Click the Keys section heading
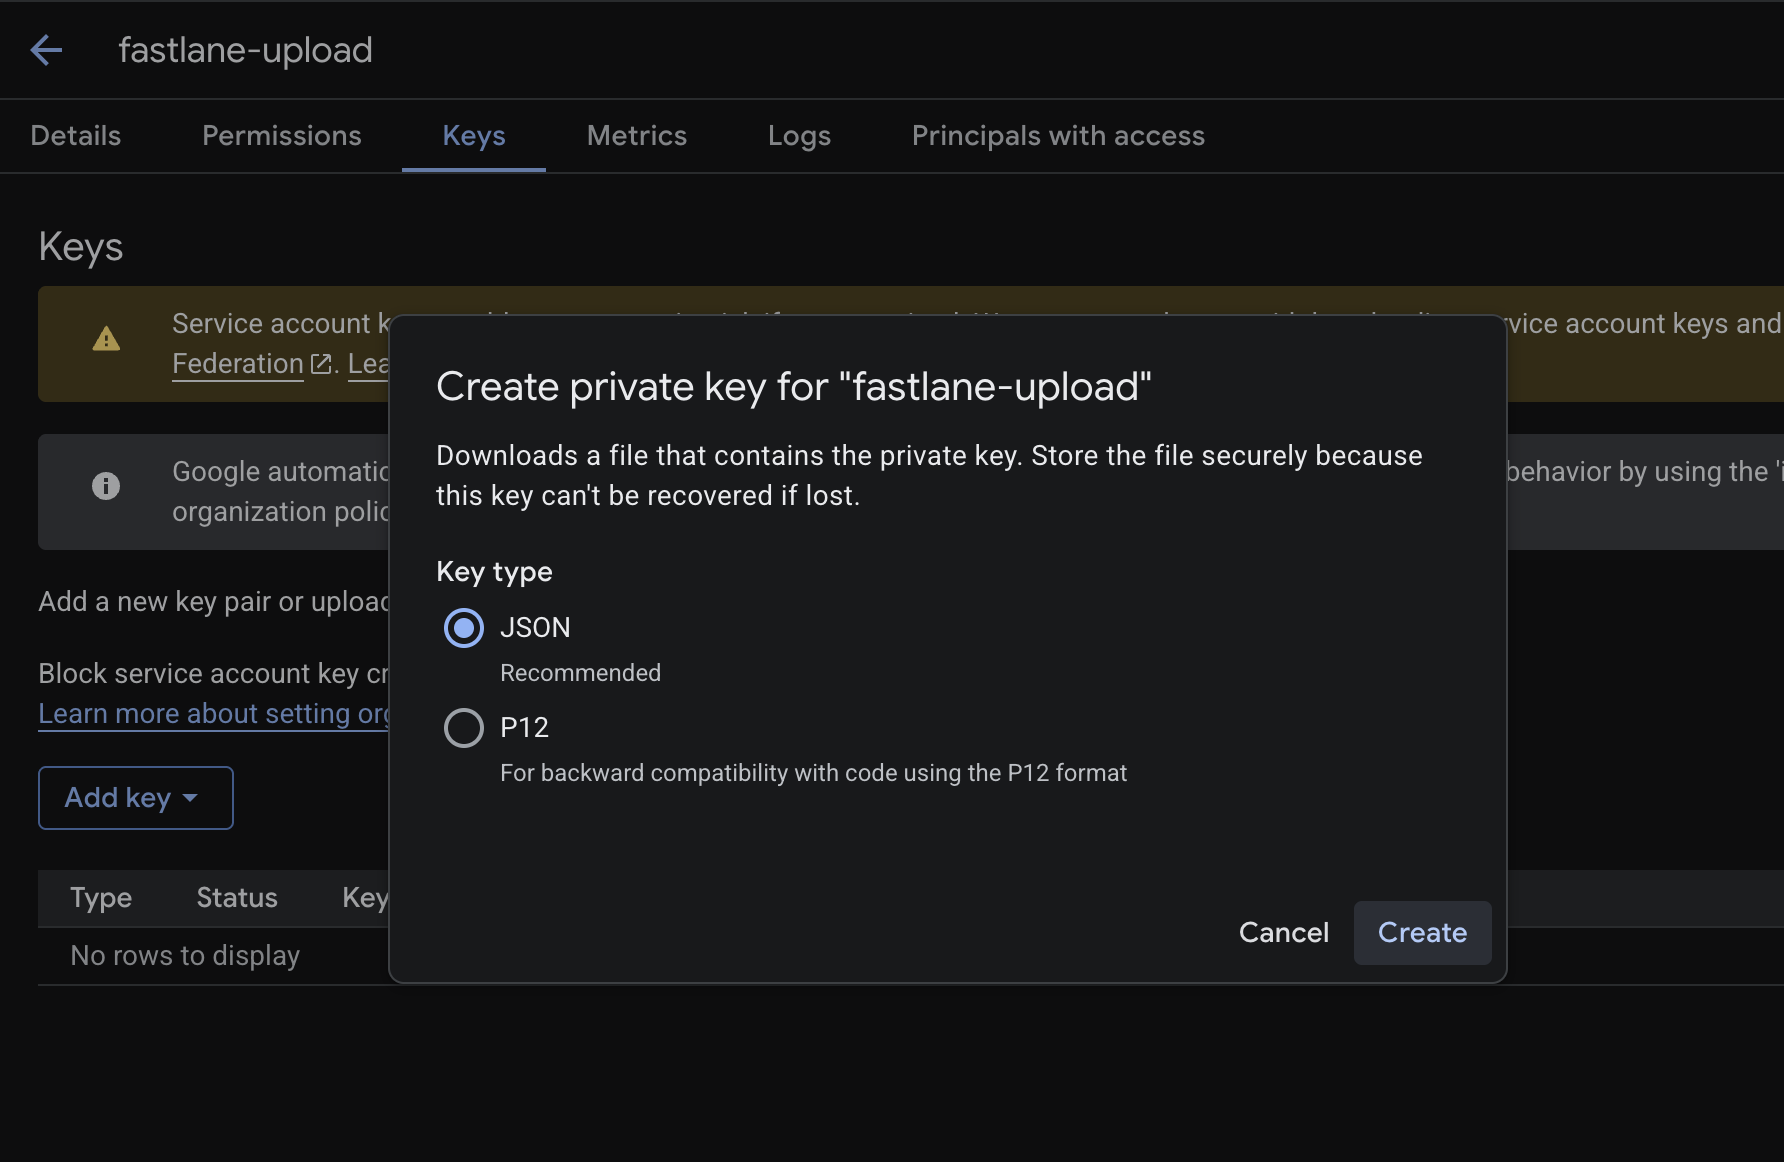Viewport: 1784px width, 1162px height. click(81, 247)
